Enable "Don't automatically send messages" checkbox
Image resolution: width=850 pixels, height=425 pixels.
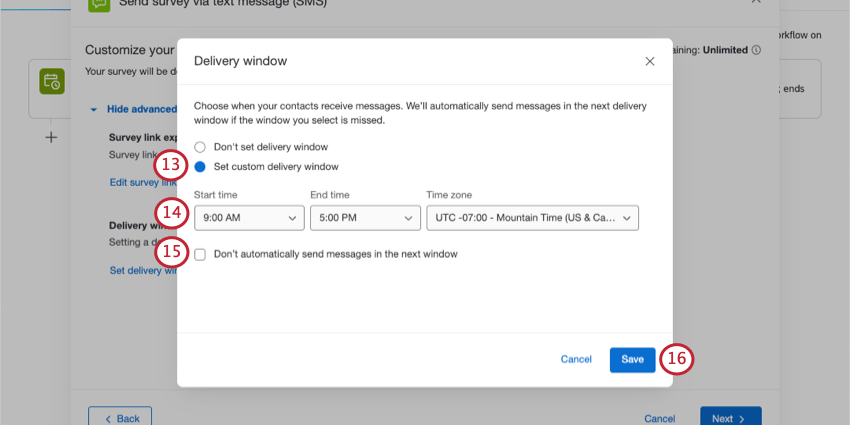(201, 254)
